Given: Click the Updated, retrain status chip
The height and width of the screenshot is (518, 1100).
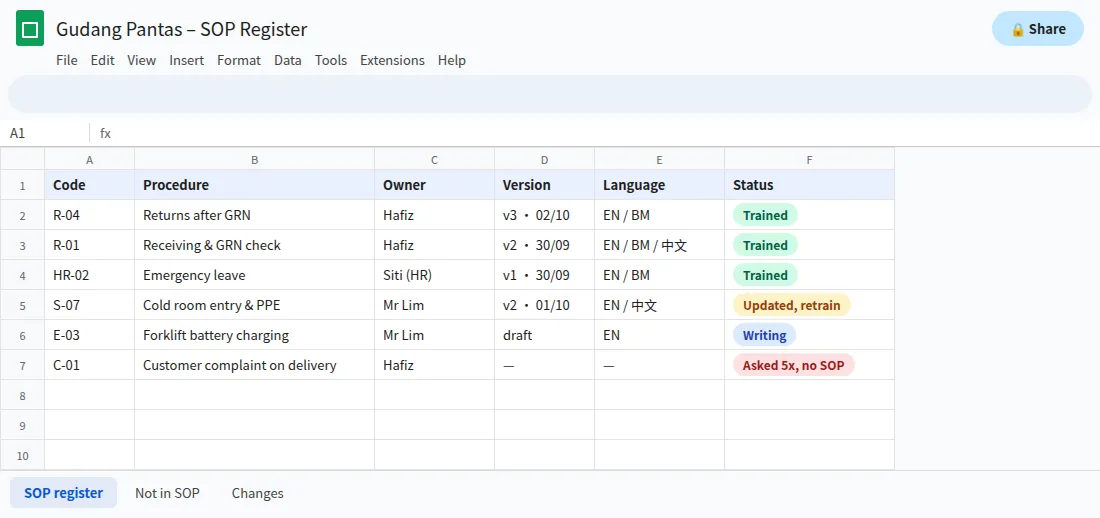Looking at the screenshot, I should click(x=792, y=305).
